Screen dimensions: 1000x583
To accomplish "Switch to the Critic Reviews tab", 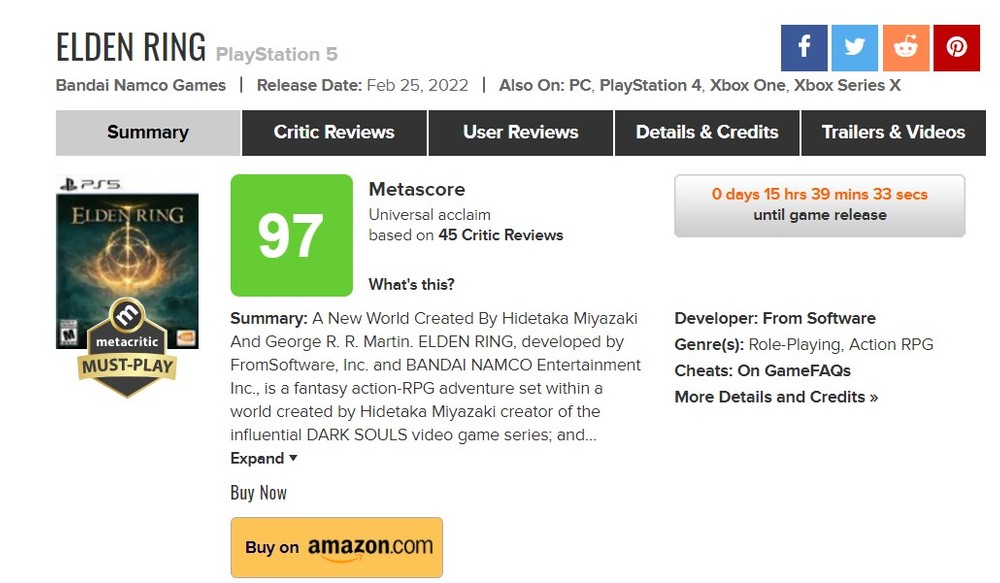I will (x=334, y=132).
